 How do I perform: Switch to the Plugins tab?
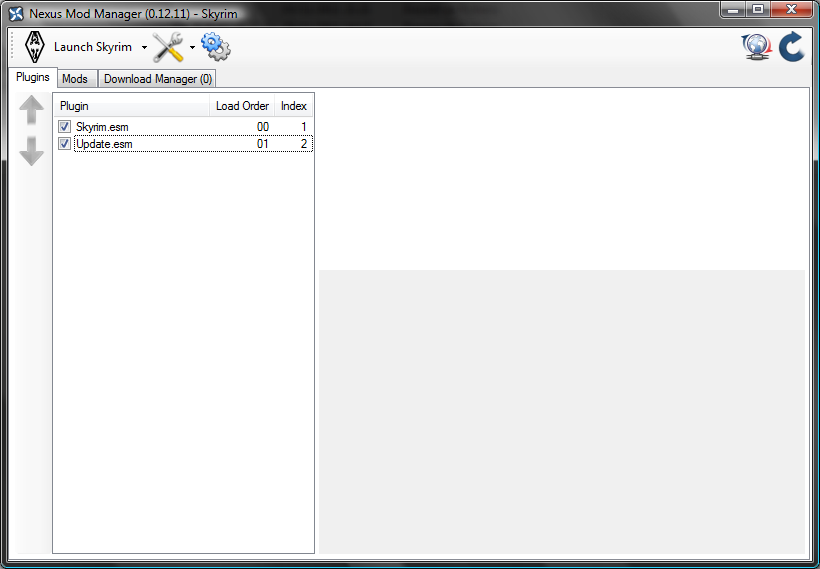tap(32, 77)
